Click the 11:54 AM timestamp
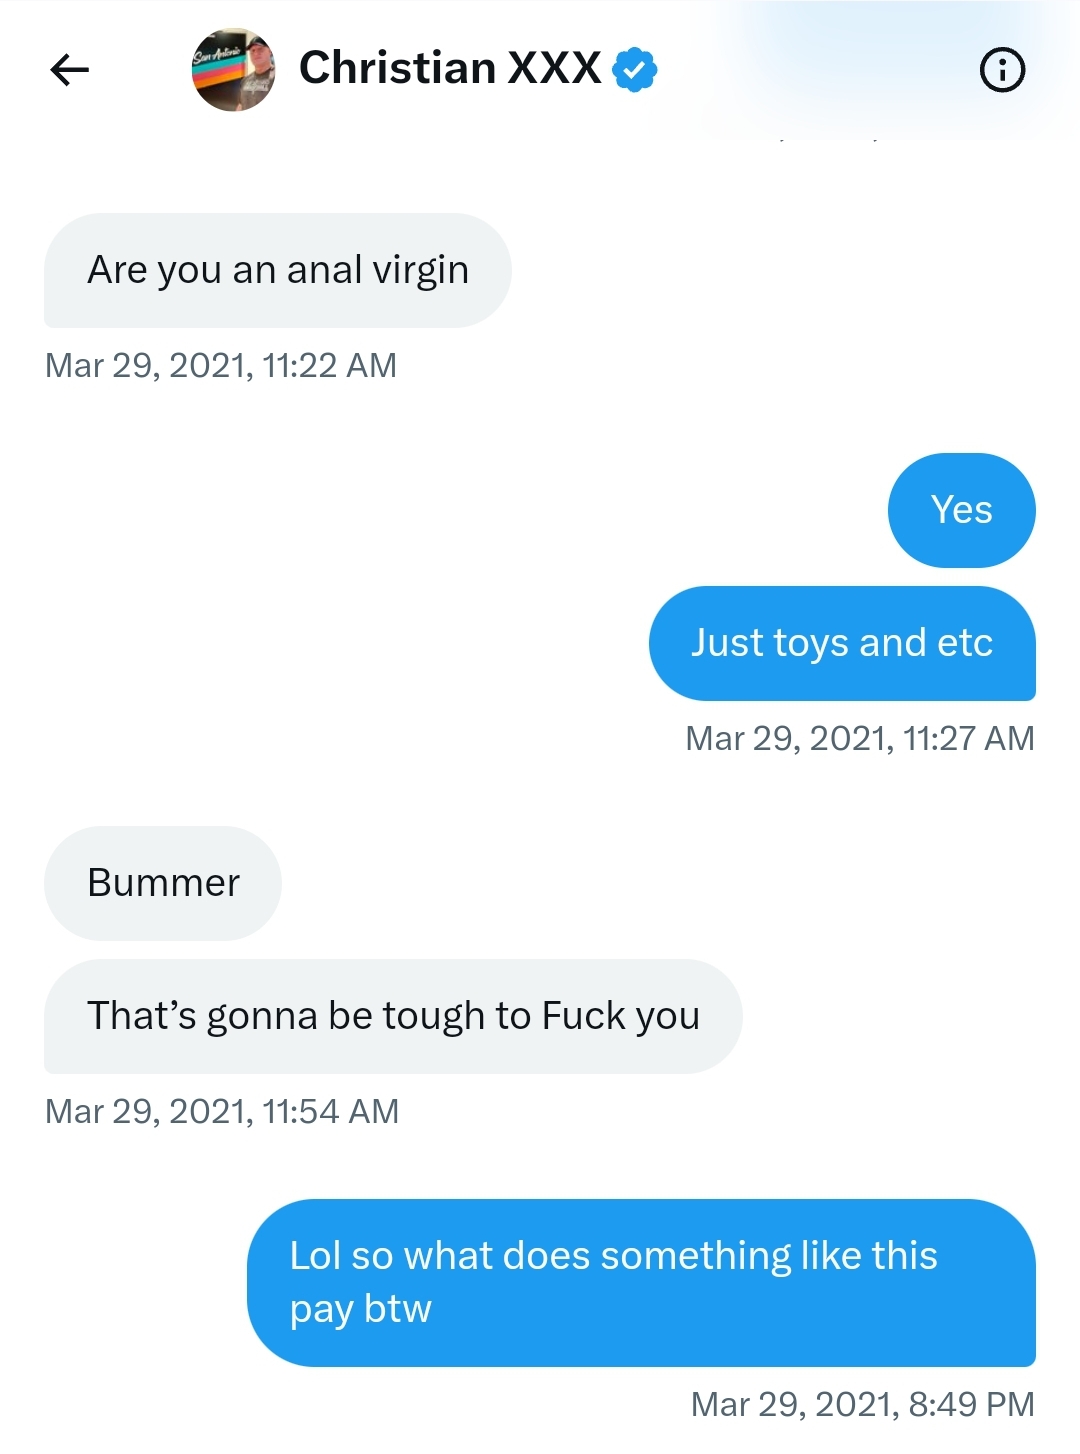Viewport: 1080px width, 1454px height. [x=222, y=1112]
